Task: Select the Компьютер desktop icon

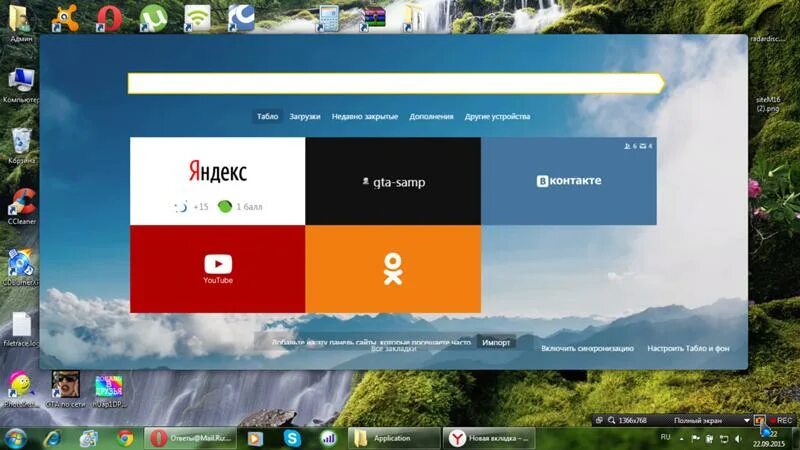Action: pyautogui.click(x=21, y=85)
